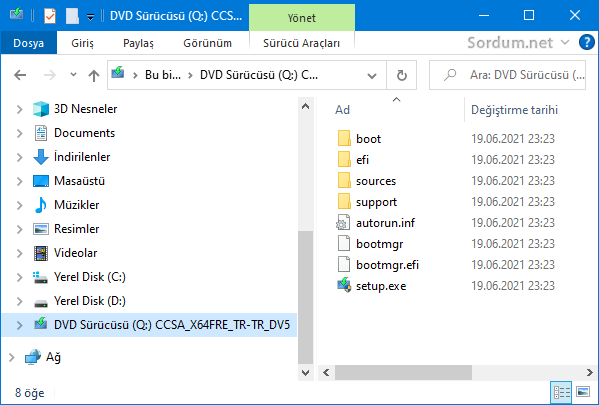This screenshot has width=599, height=405.
Task: Open the recent locations dropdown arrow
Action: click(73, 75)
